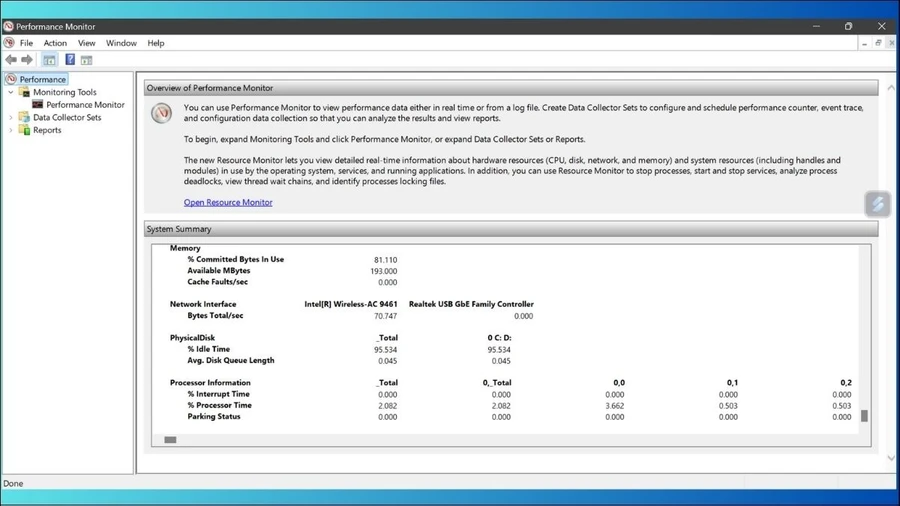
Task: Click the 'PhysicalDisk' heading
Action: click(192, 338)
